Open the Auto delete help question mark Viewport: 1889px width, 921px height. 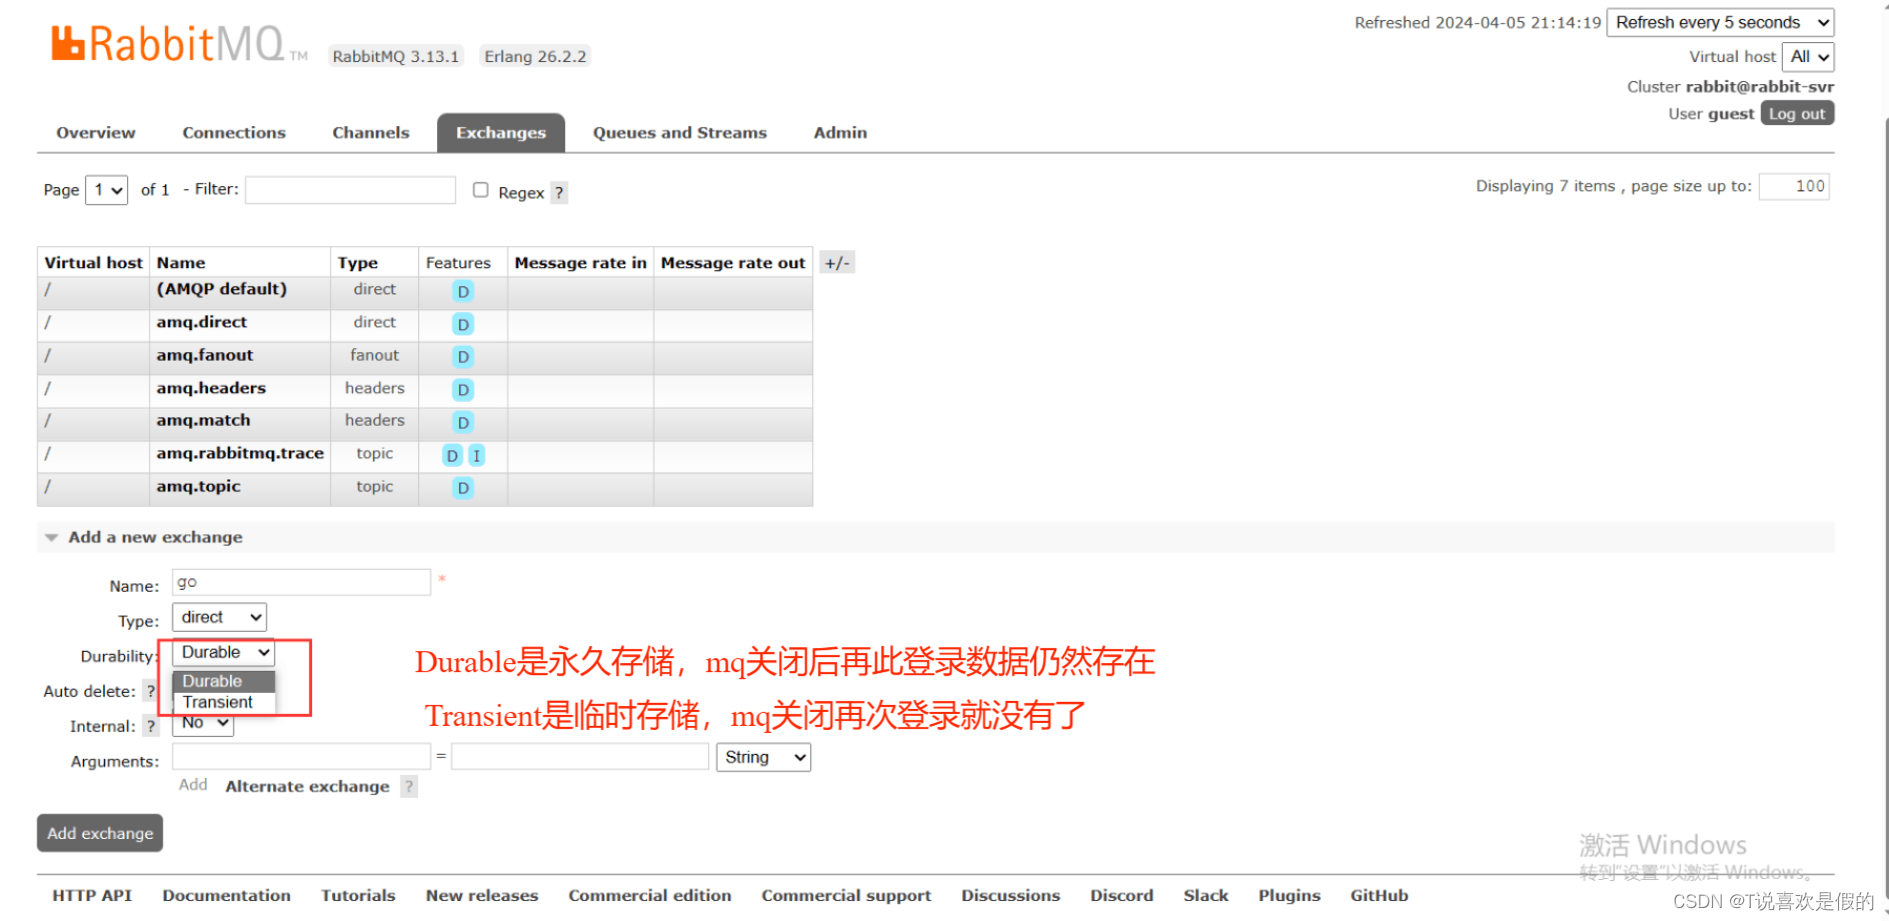point(151,691)
